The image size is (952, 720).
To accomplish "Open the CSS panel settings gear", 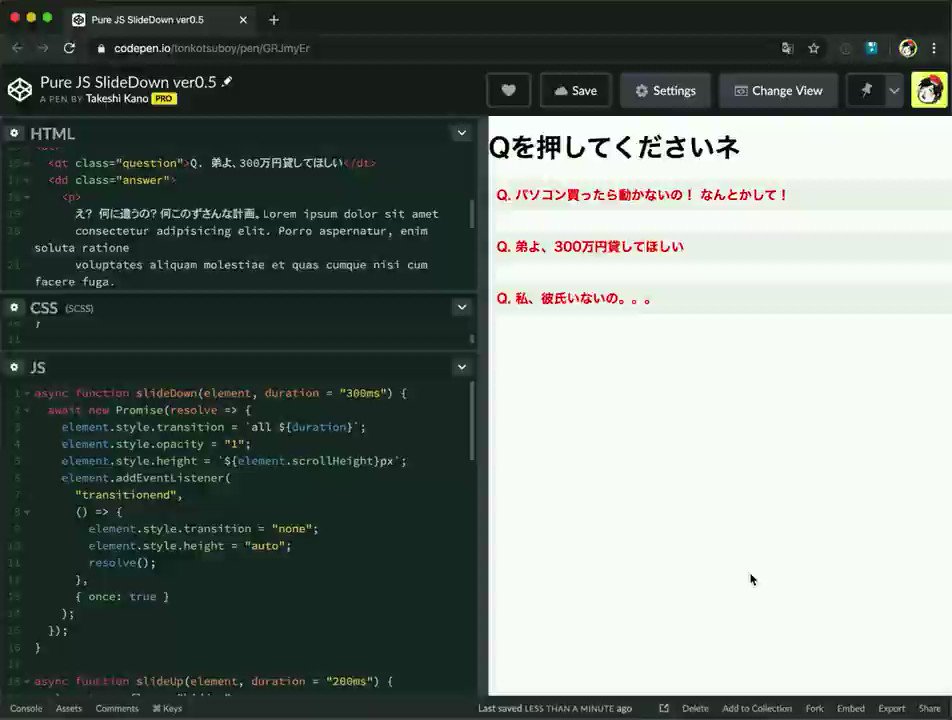I will [x=14, y=307].
